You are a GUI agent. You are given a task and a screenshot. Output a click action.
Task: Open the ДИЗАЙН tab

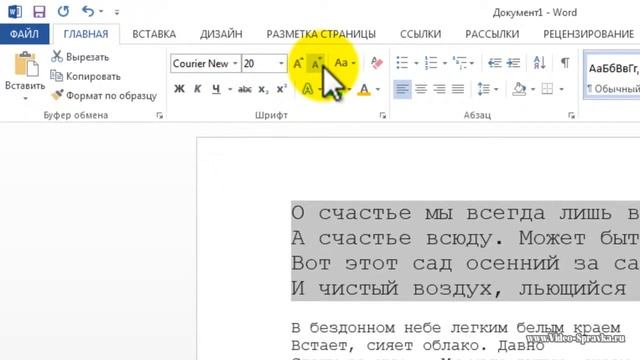pos(221,34)
